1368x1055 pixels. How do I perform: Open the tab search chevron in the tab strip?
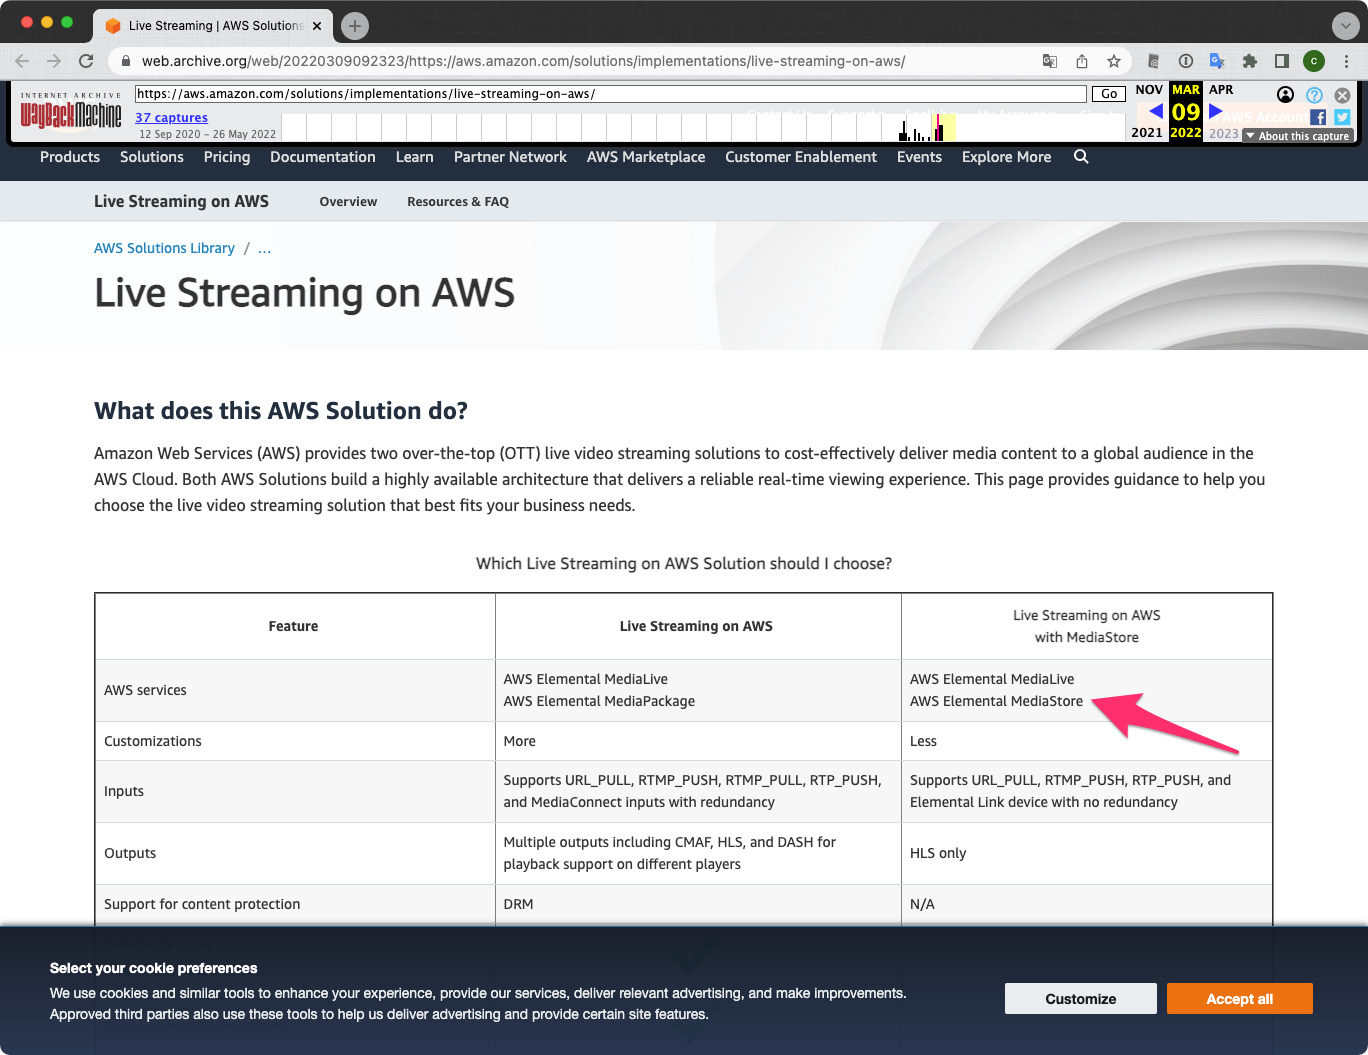coord(1346,26)
